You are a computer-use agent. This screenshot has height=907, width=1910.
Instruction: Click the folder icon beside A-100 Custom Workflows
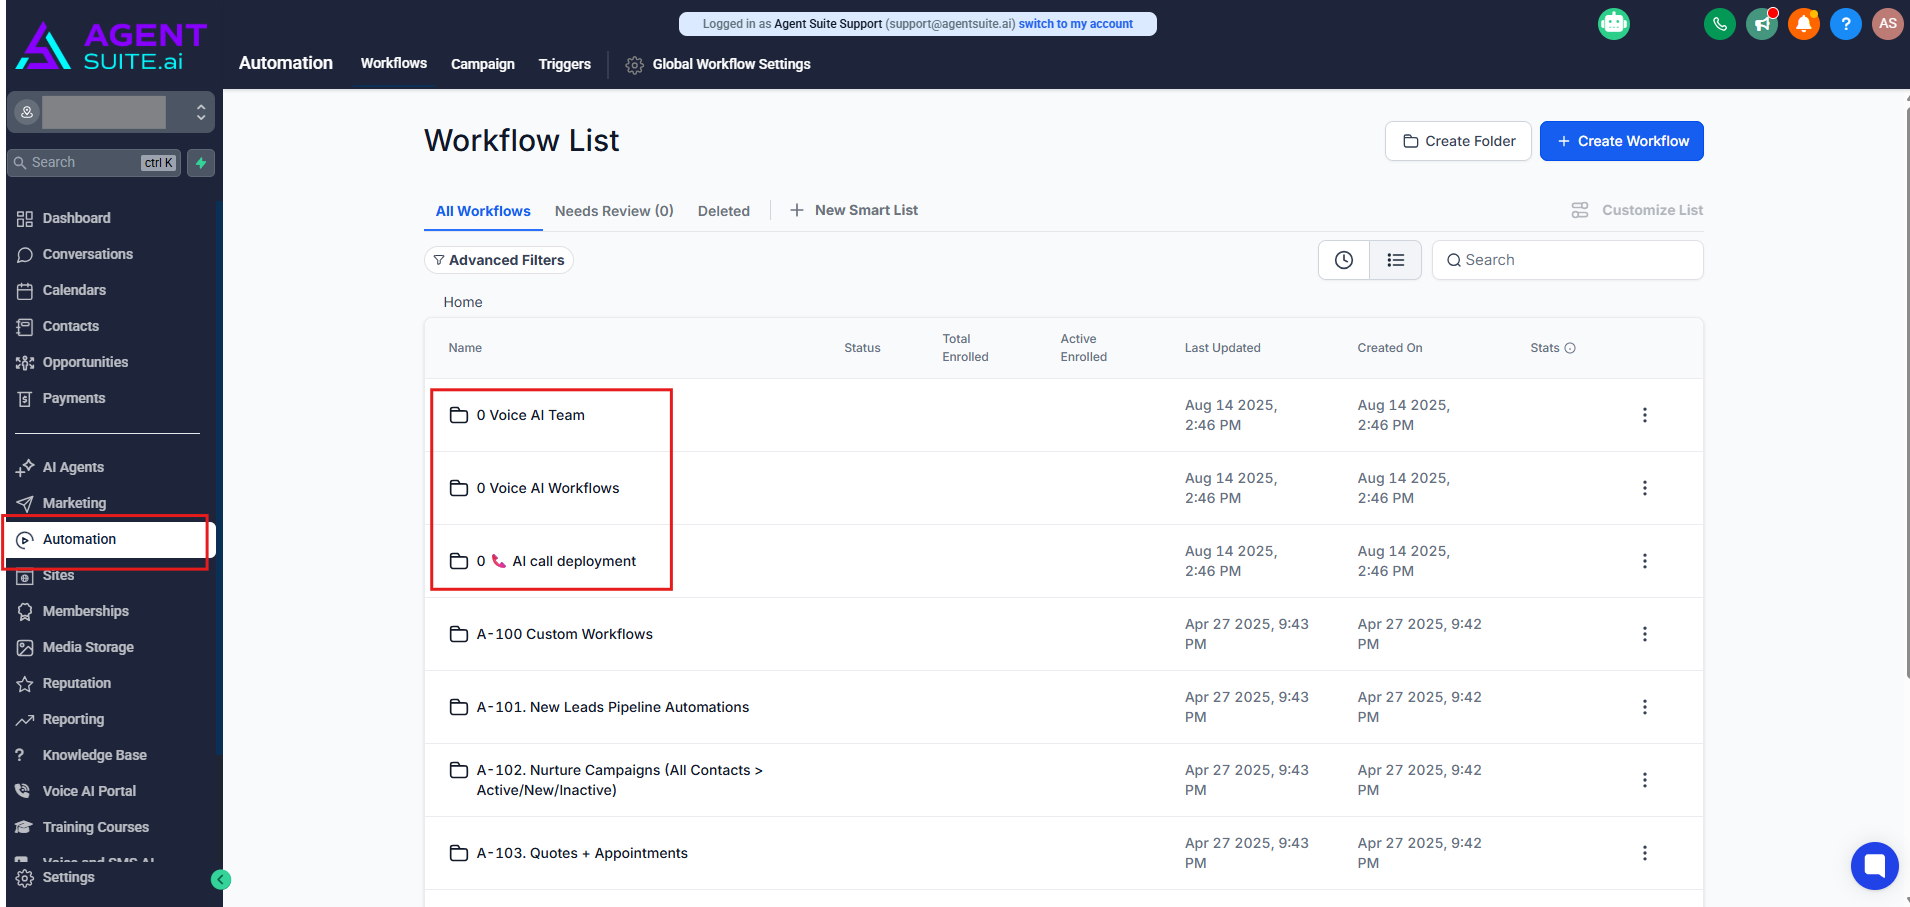[459, 634]
